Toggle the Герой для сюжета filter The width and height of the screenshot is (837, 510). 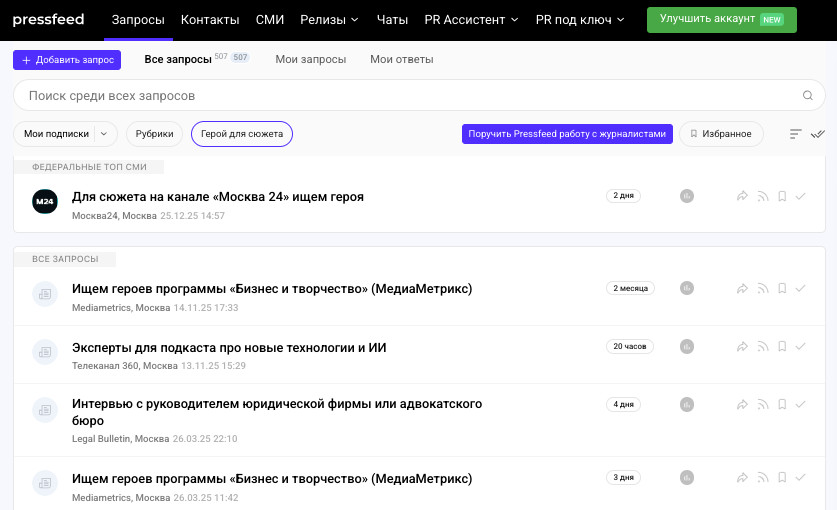tap(242, 134)
